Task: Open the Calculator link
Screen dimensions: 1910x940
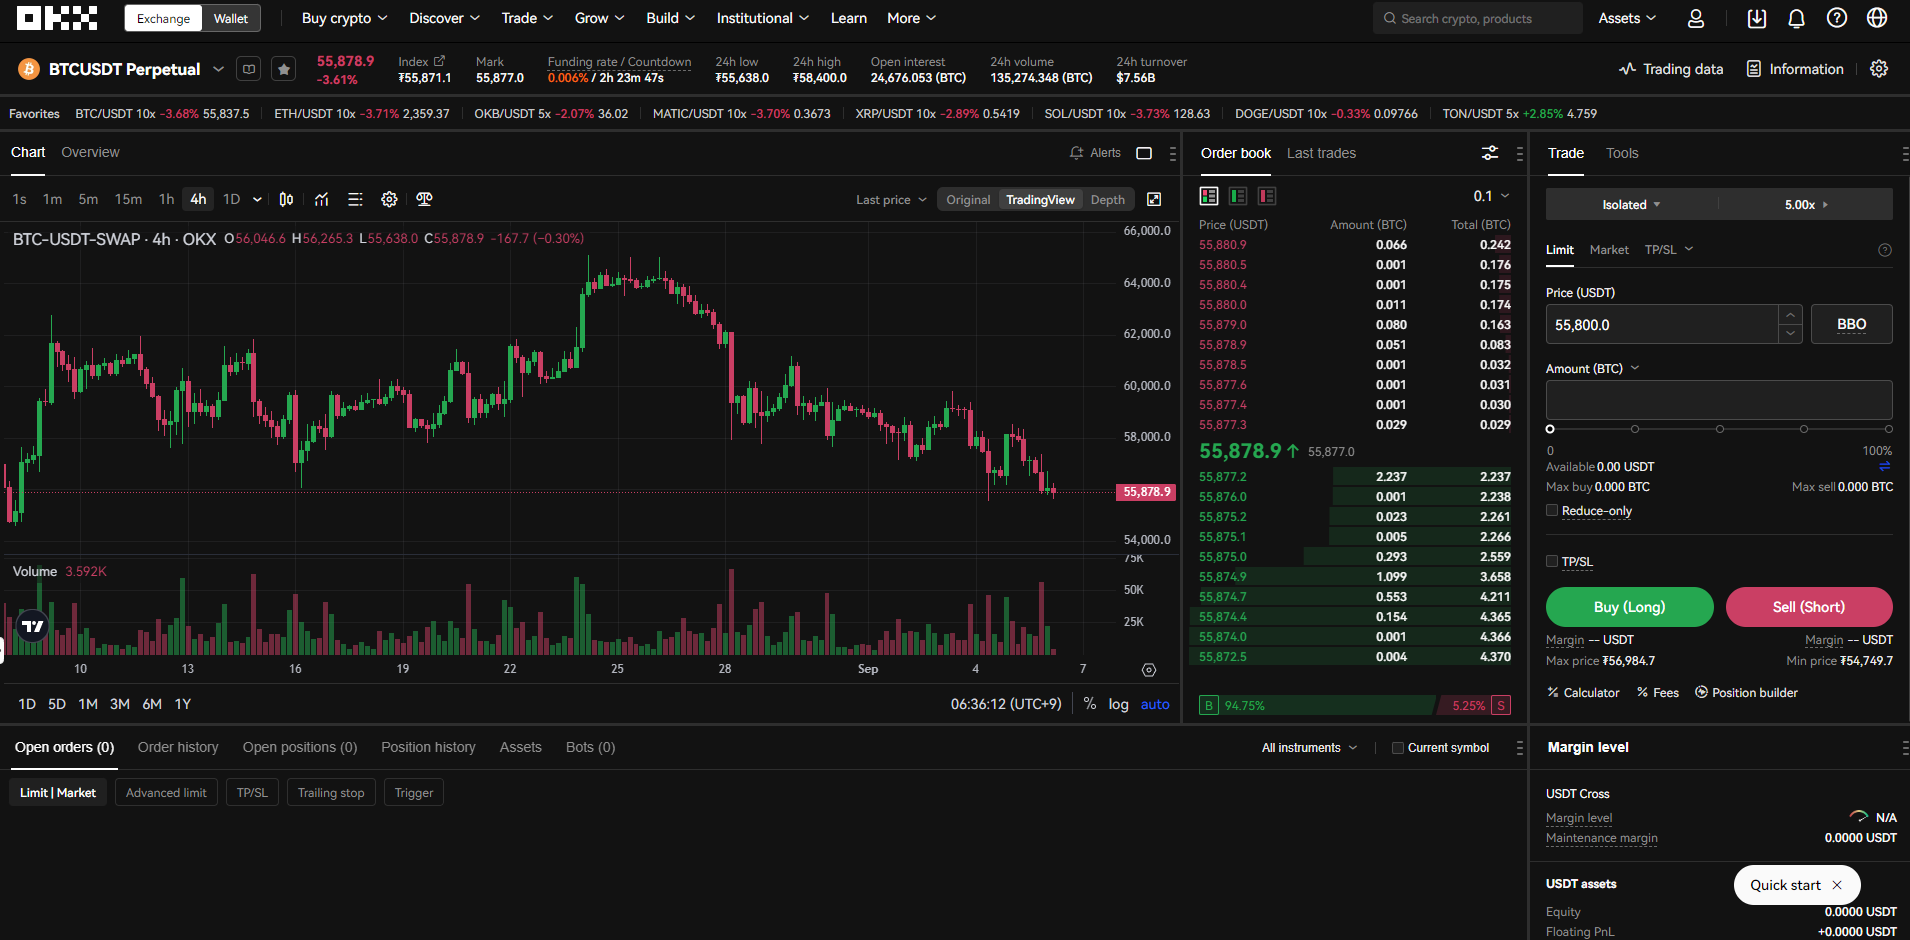Action: [x=1583, y=692]
